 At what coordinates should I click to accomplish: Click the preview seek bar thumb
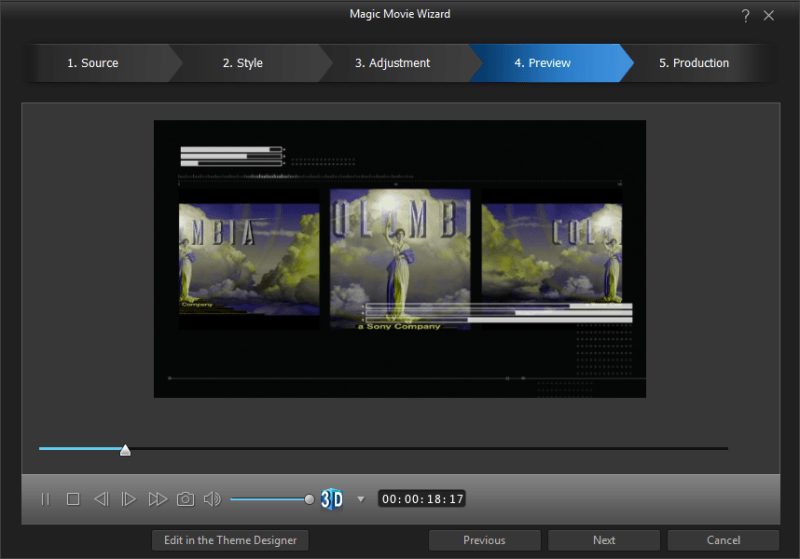tap(125, 450)
